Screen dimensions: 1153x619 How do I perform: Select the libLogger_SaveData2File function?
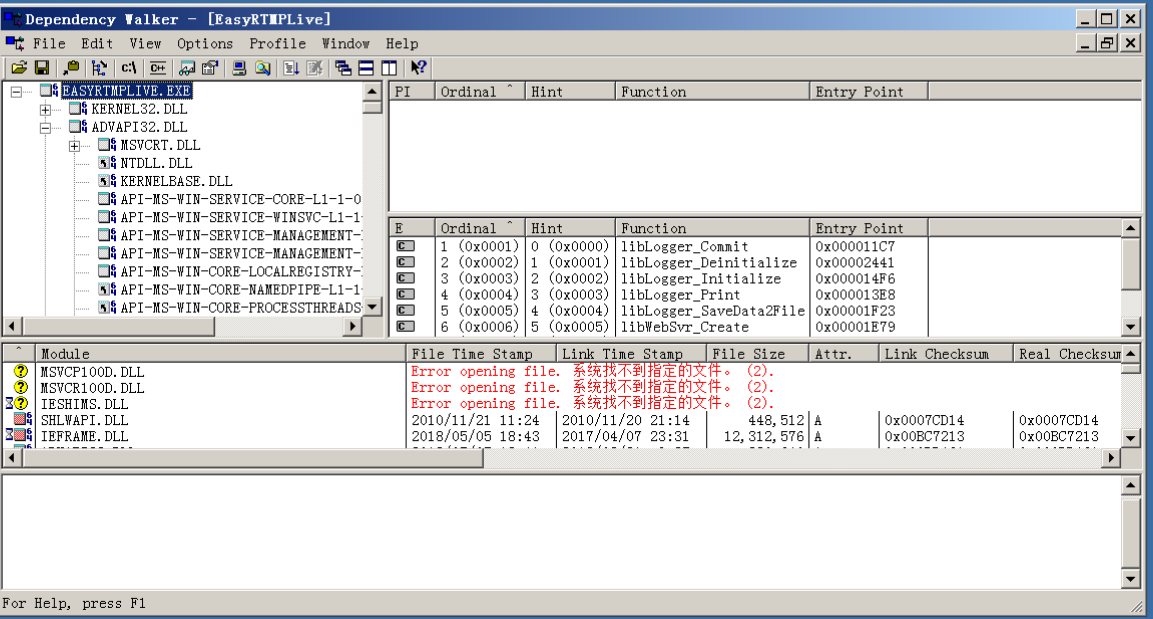click(713, 310)
